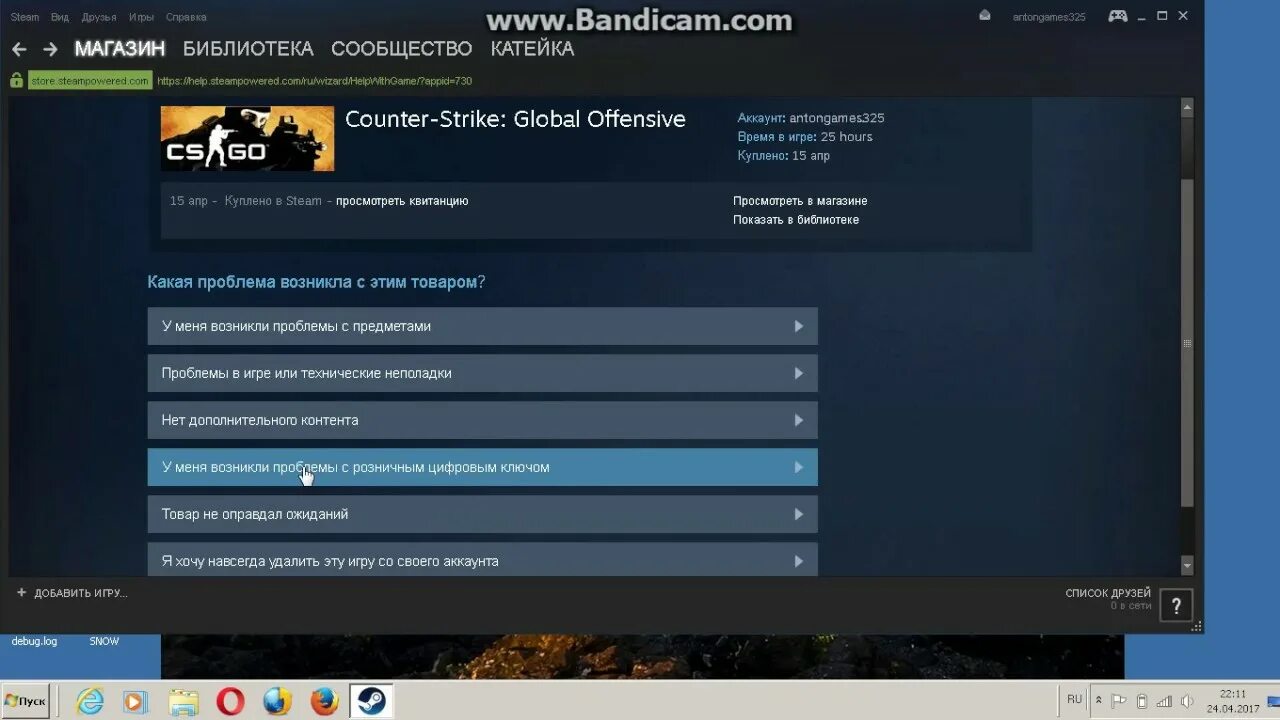Switch to the СООБЩЕСТВО tab

coord(401,48)
